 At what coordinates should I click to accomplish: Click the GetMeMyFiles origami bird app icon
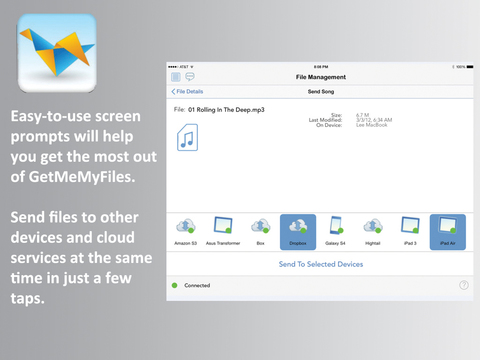point(57,53)
